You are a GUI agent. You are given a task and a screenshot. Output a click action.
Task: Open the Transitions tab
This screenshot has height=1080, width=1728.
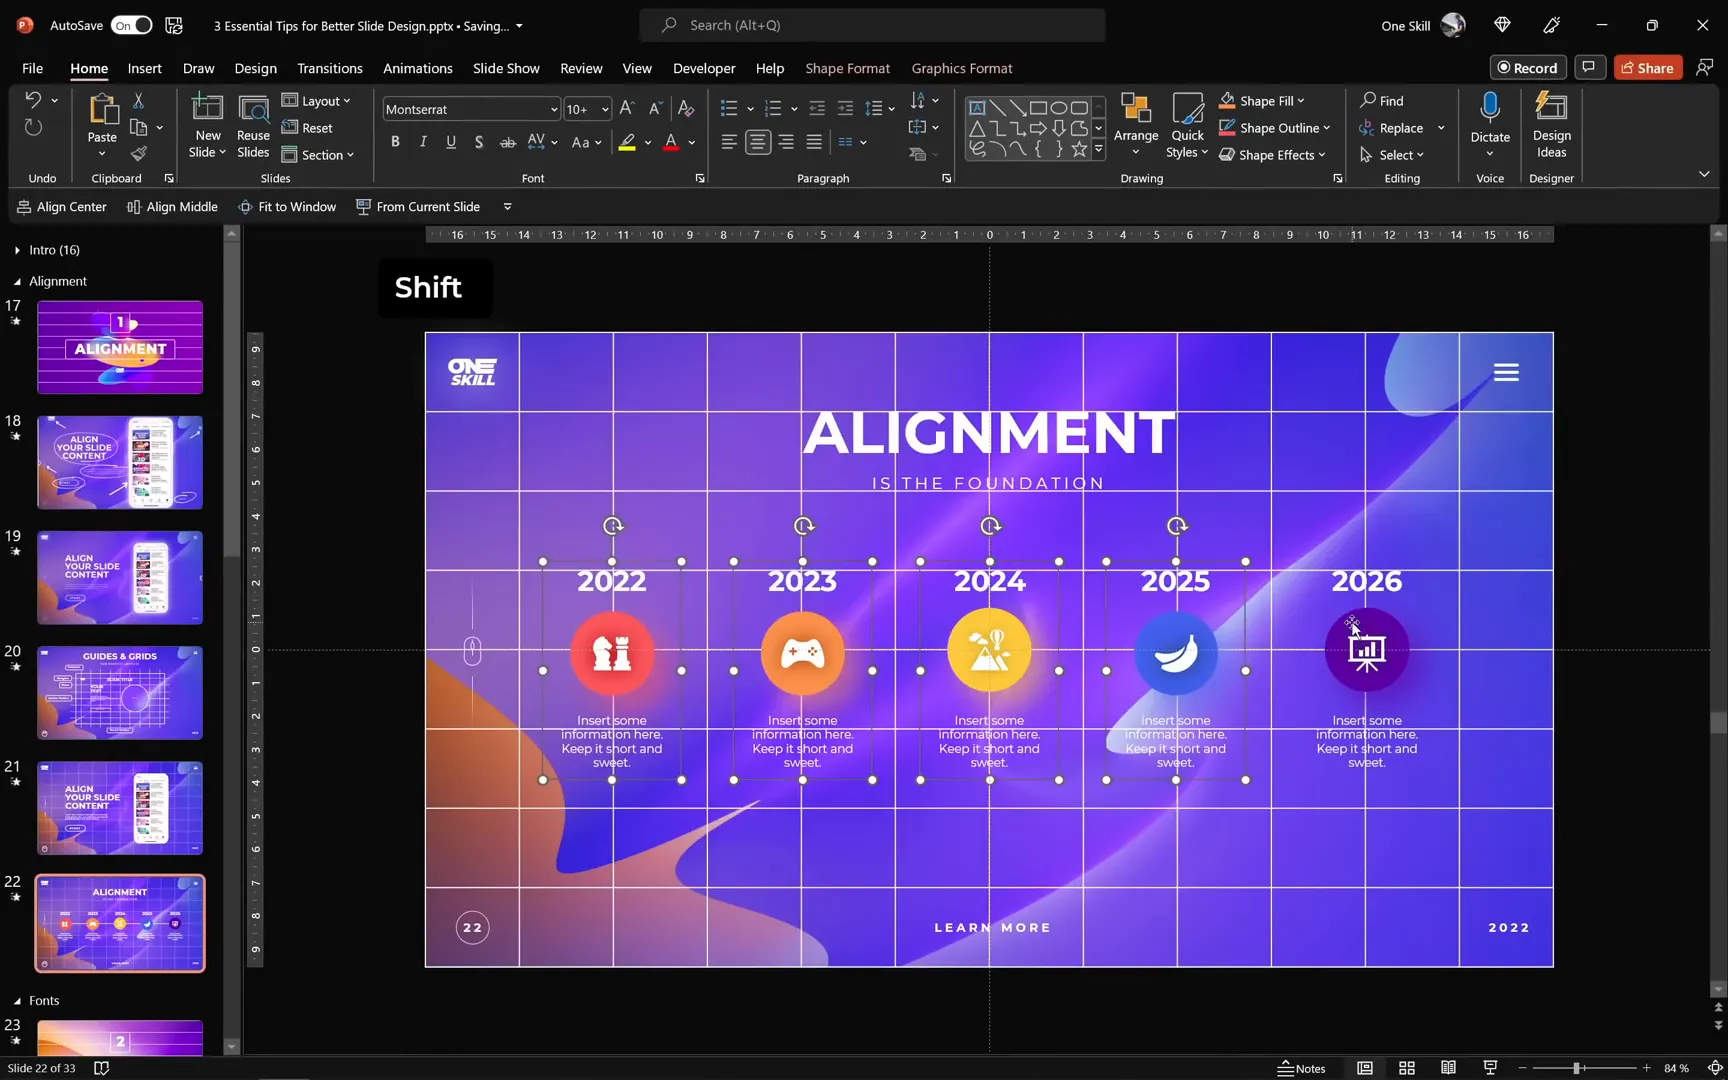coord(329,68)
